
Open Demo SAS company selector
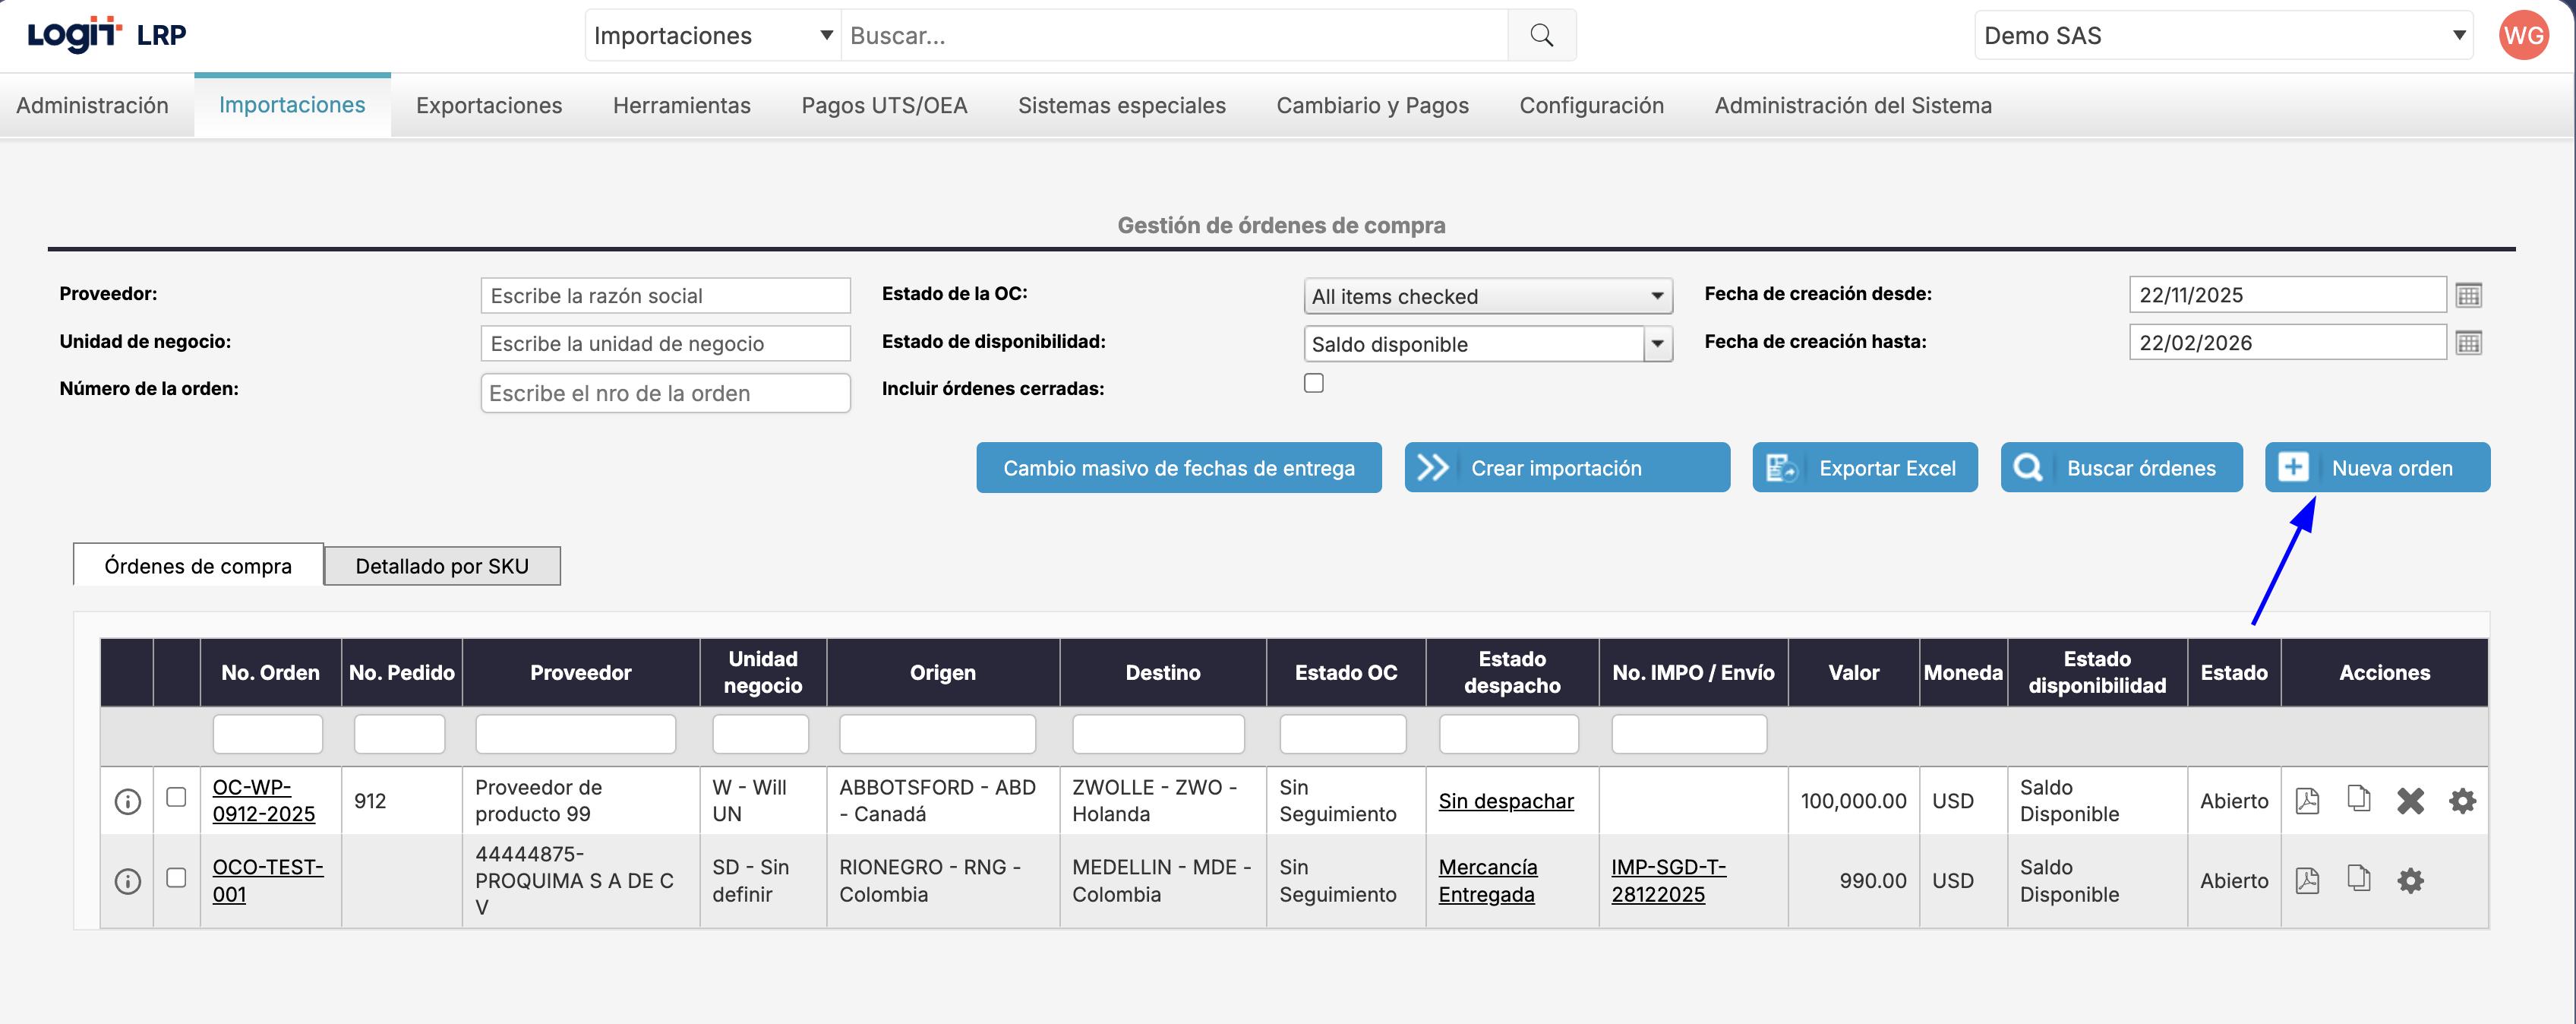pos(2222,36)
